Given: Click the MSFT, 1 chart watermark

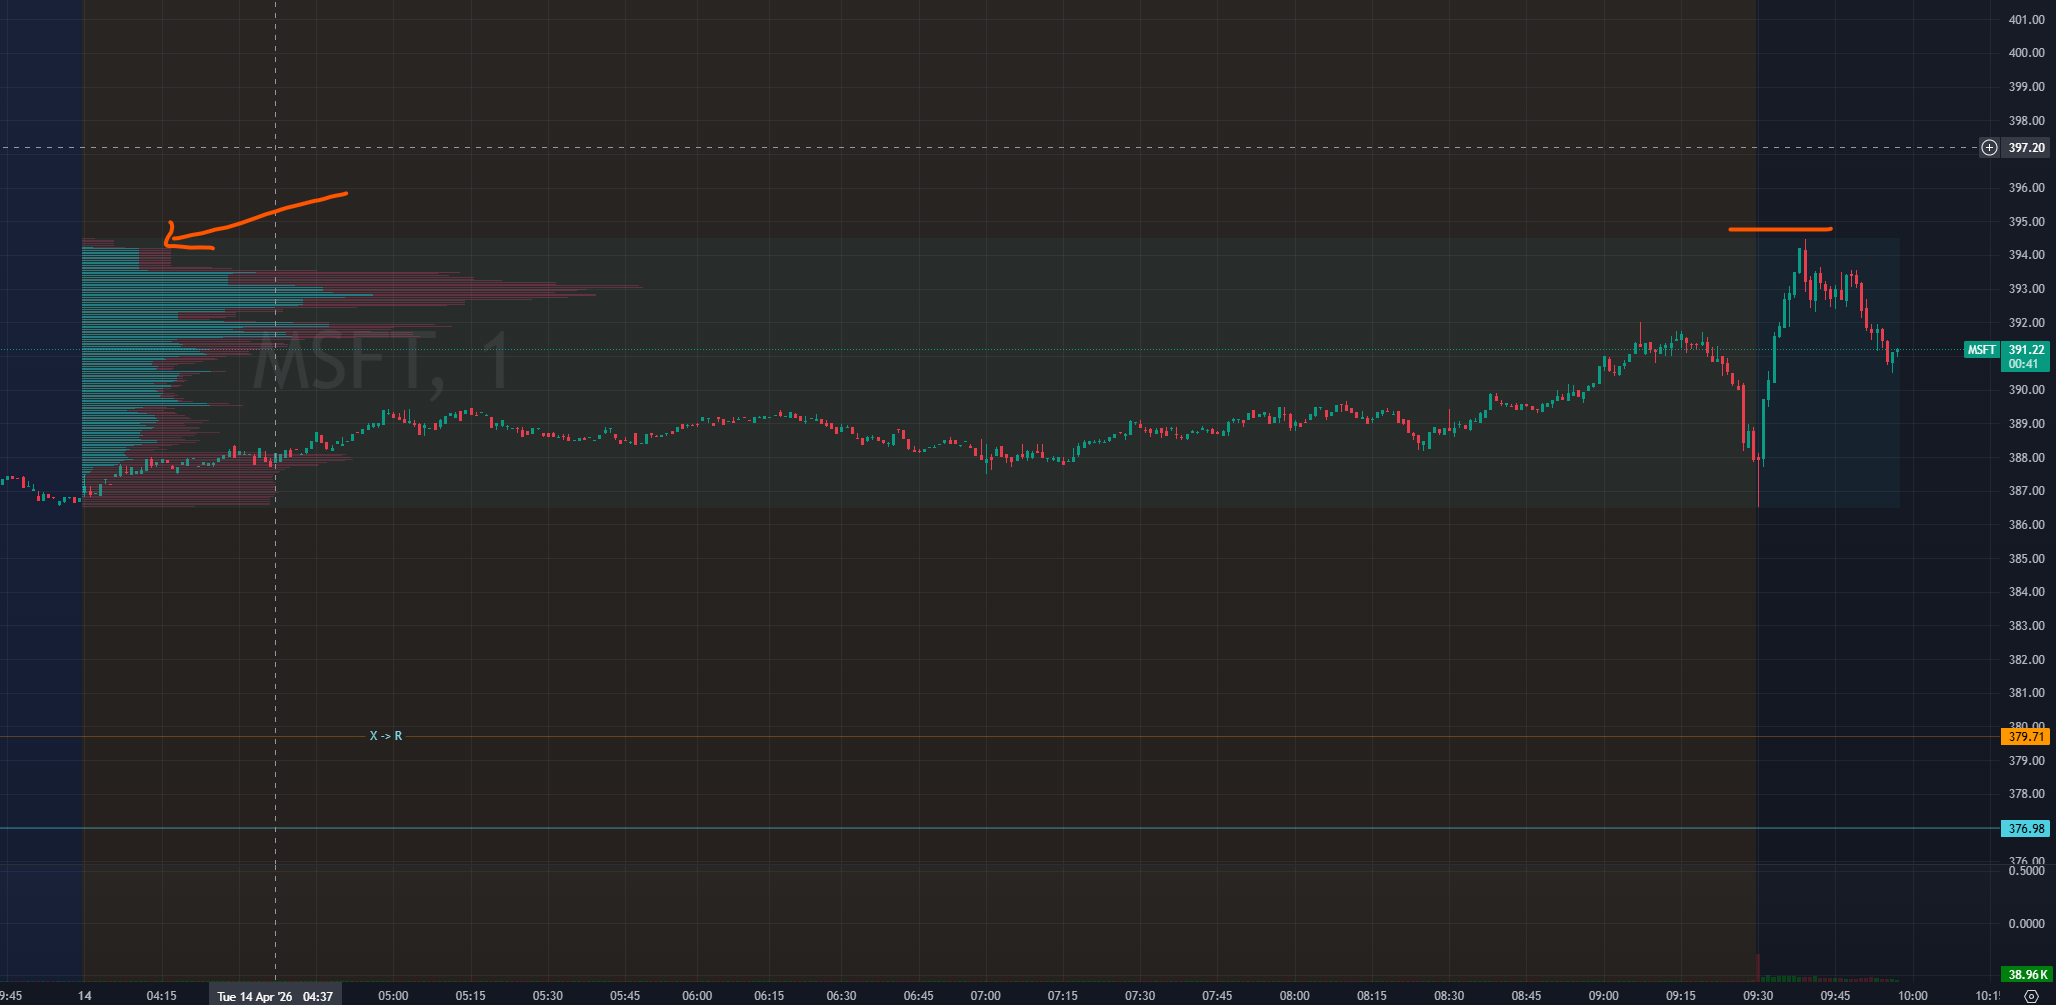Looking at the screenshot, I should pyautogui.click(x=380, y=362).
